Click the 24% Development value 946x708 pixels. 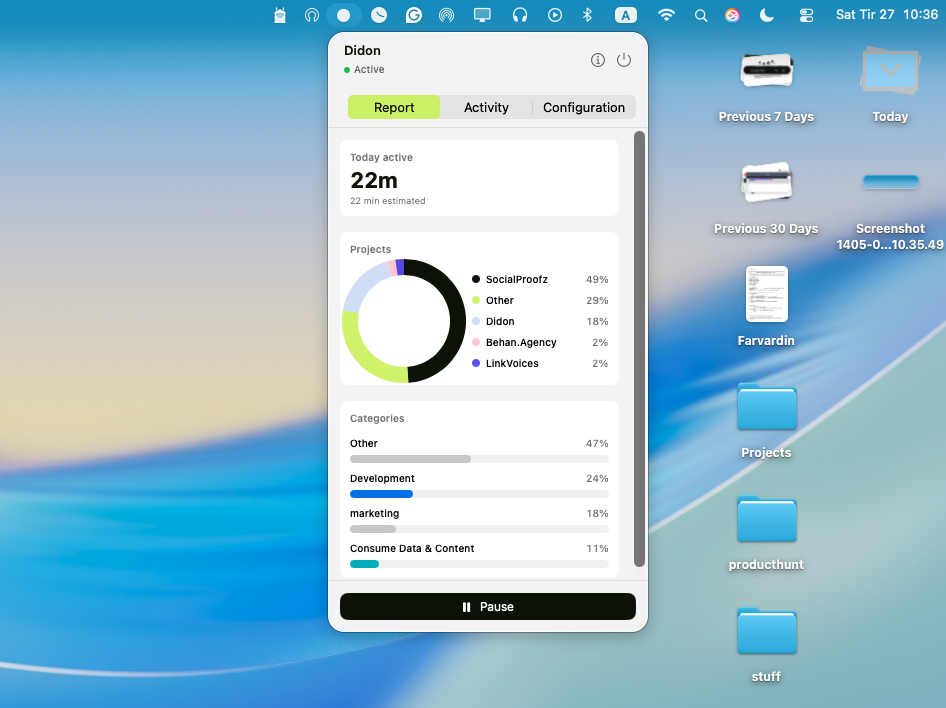coord(597,478)
